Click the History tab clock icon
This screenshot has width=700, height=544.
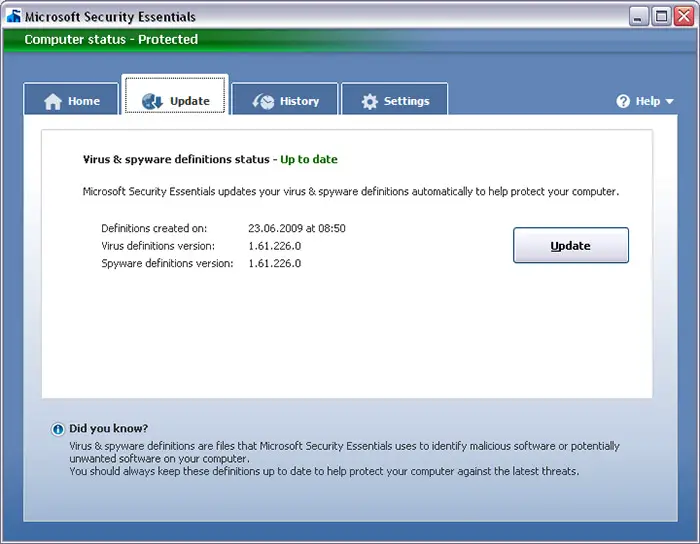[263, 102]
